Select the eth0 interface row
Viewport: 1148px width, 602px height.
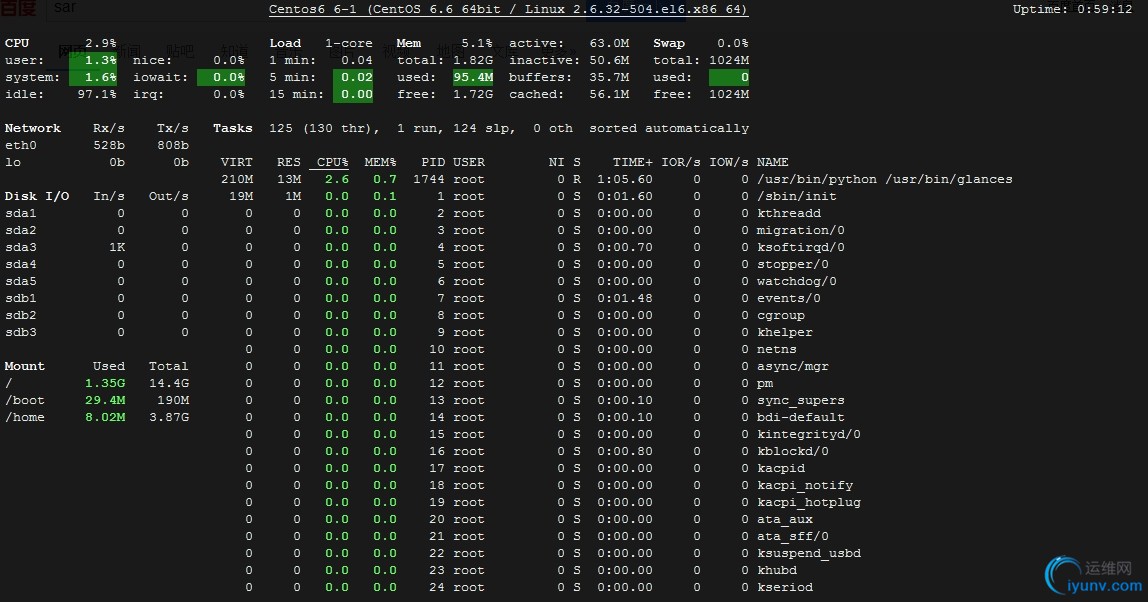tap(97, 145)
